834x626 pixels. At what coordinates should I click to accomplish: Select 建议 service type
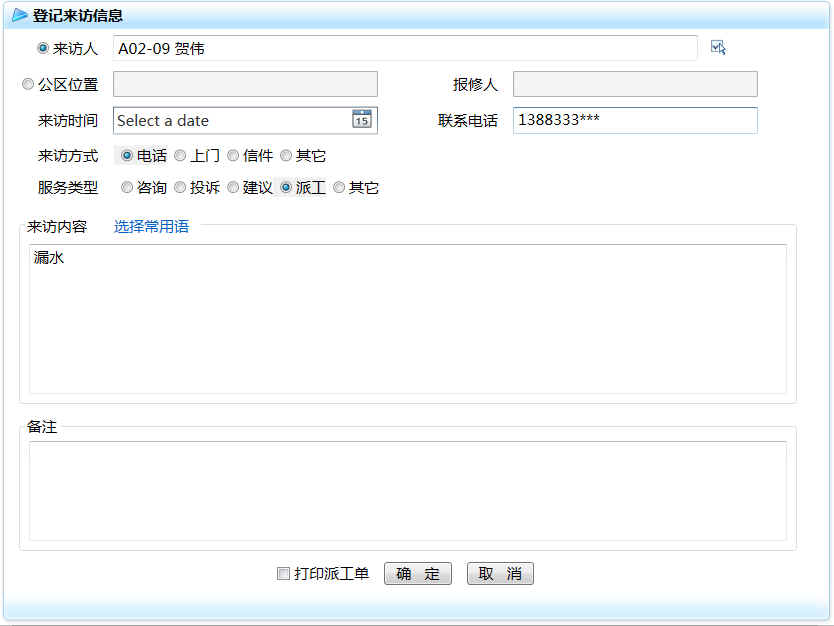pyautogui.click(x=233, y=187)
